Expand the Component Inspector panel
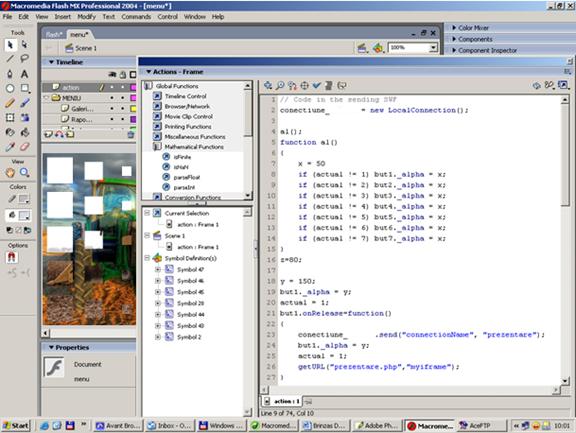576x433 pixels. click(454, 50)
